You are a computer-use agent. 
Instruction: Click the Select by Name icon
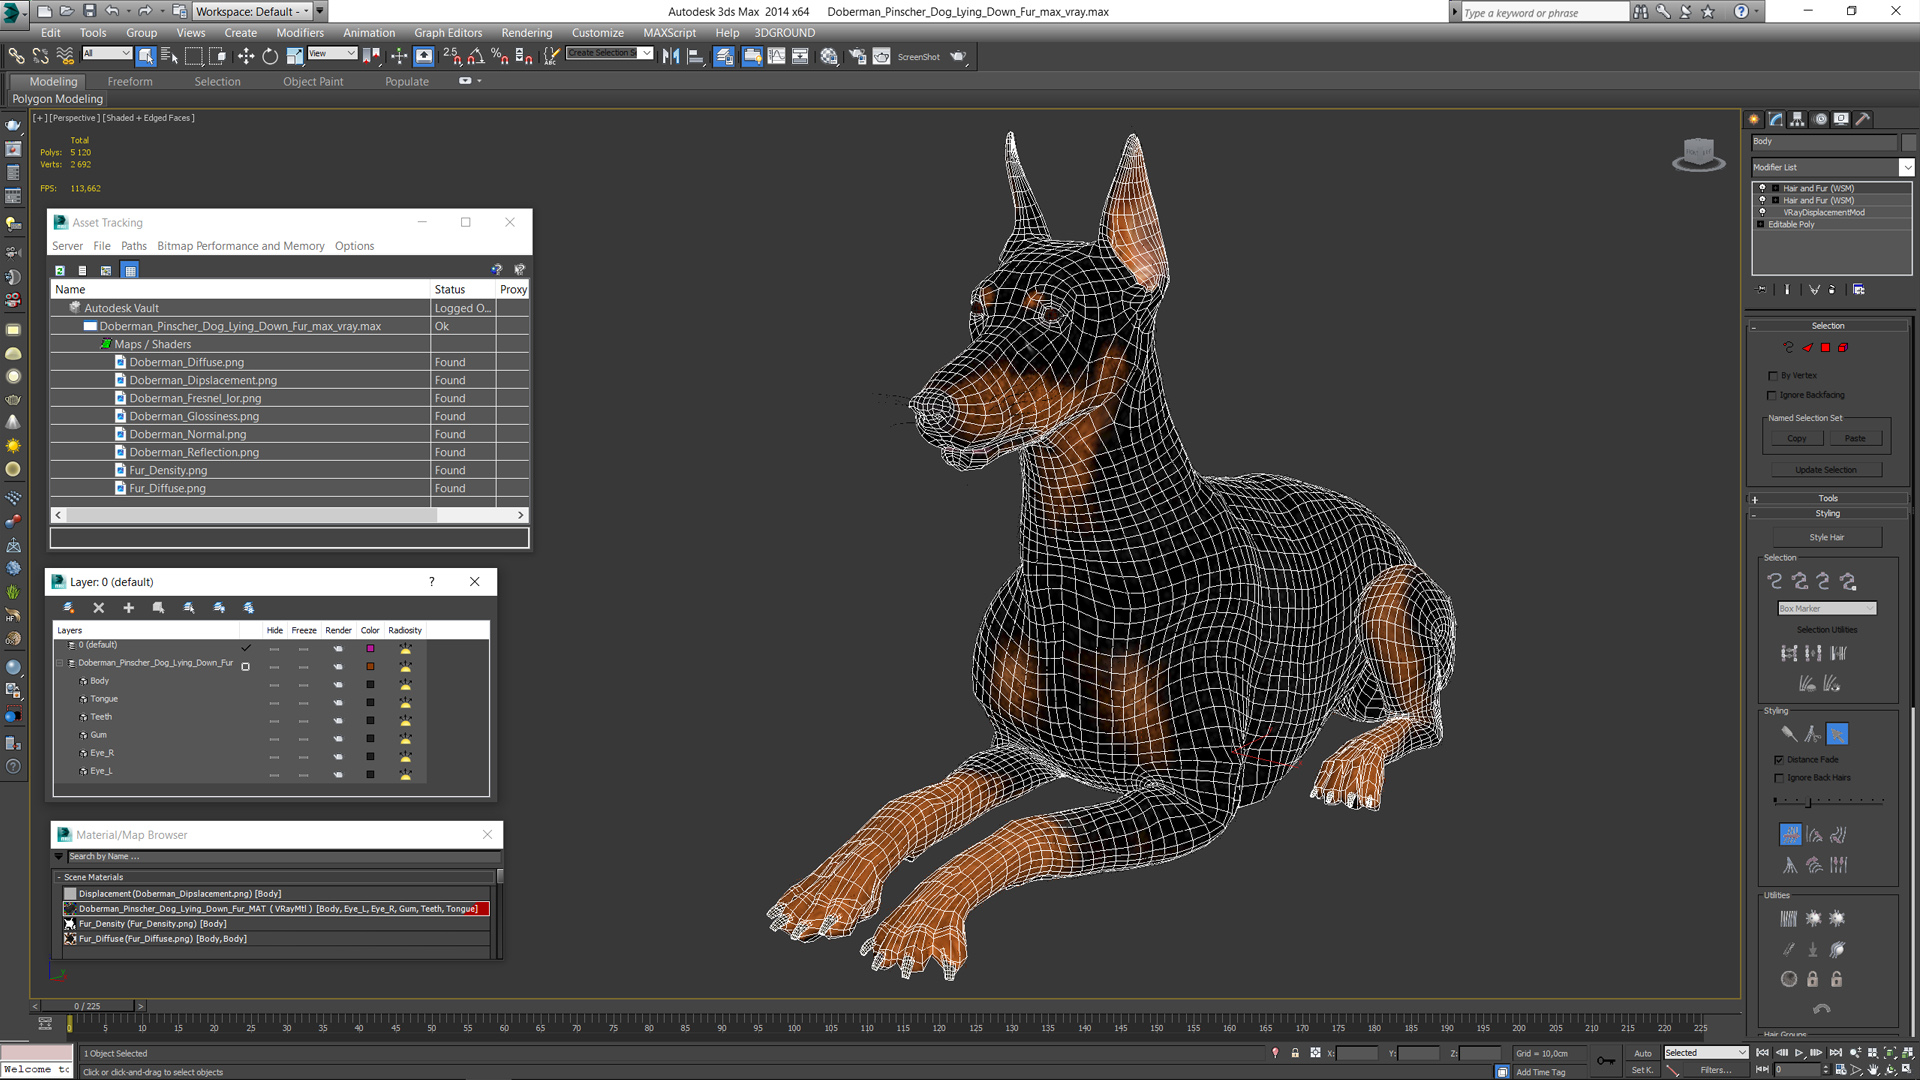point(169,56)
